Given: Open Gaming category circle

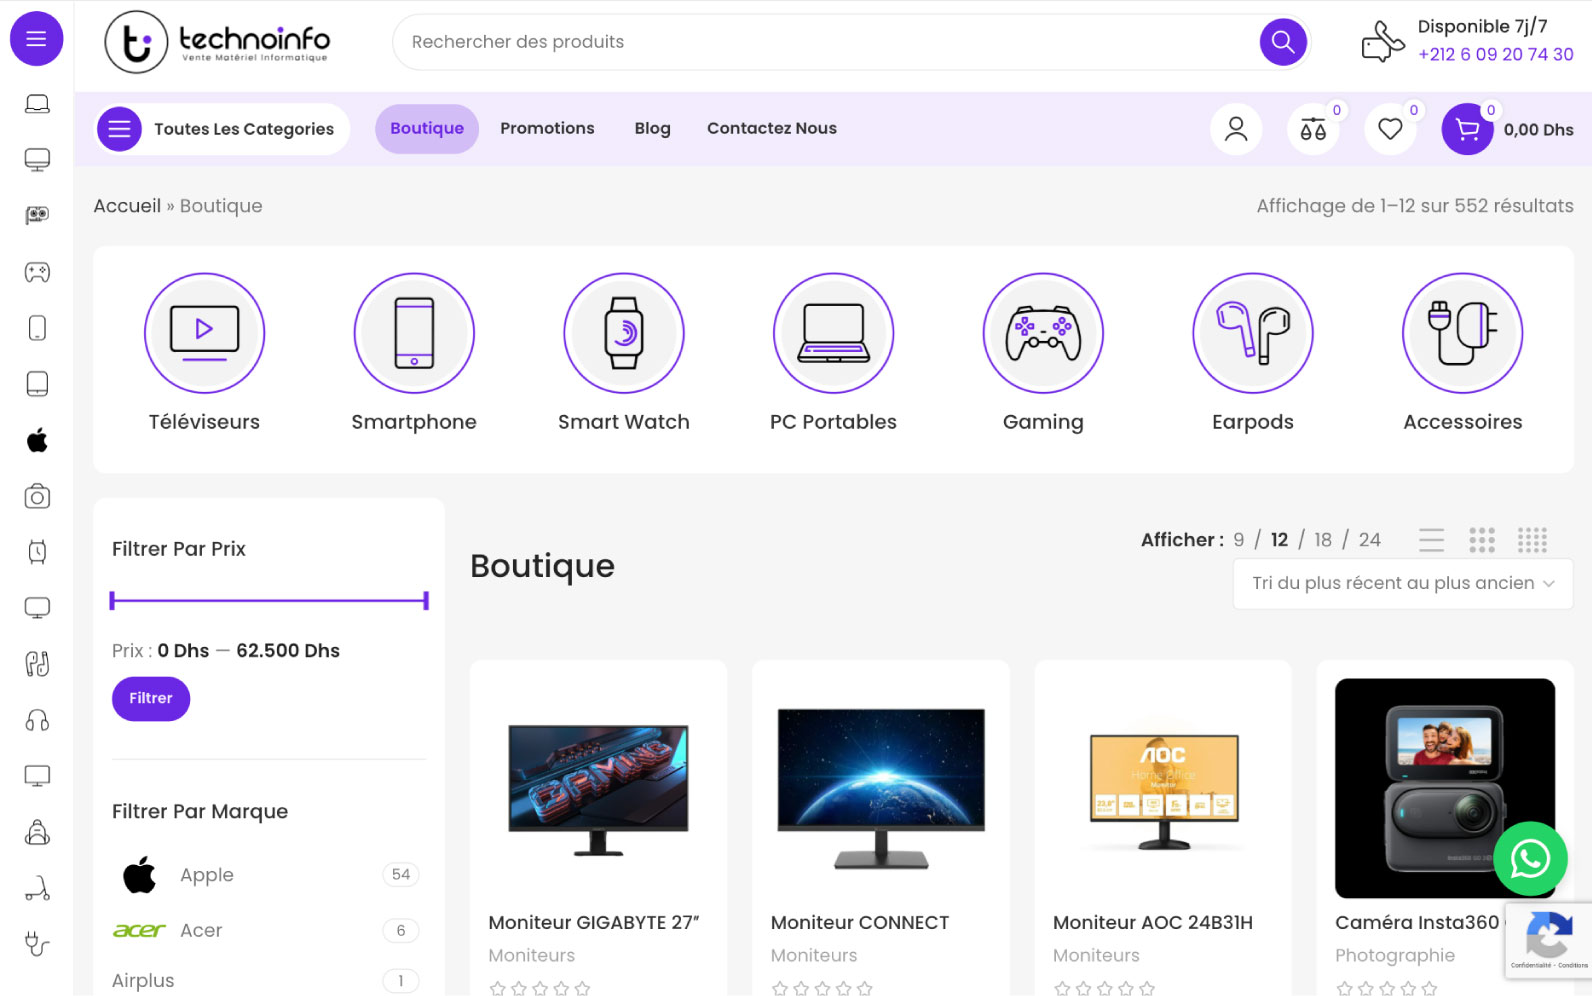Looking at the screenshot, I should tap(1043, 333).
